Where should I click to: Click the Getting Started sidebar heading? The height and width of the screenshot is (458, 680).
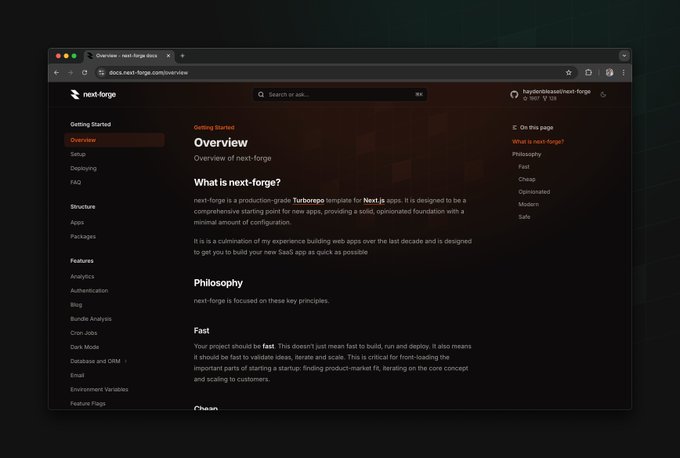[x=91, y=124]
